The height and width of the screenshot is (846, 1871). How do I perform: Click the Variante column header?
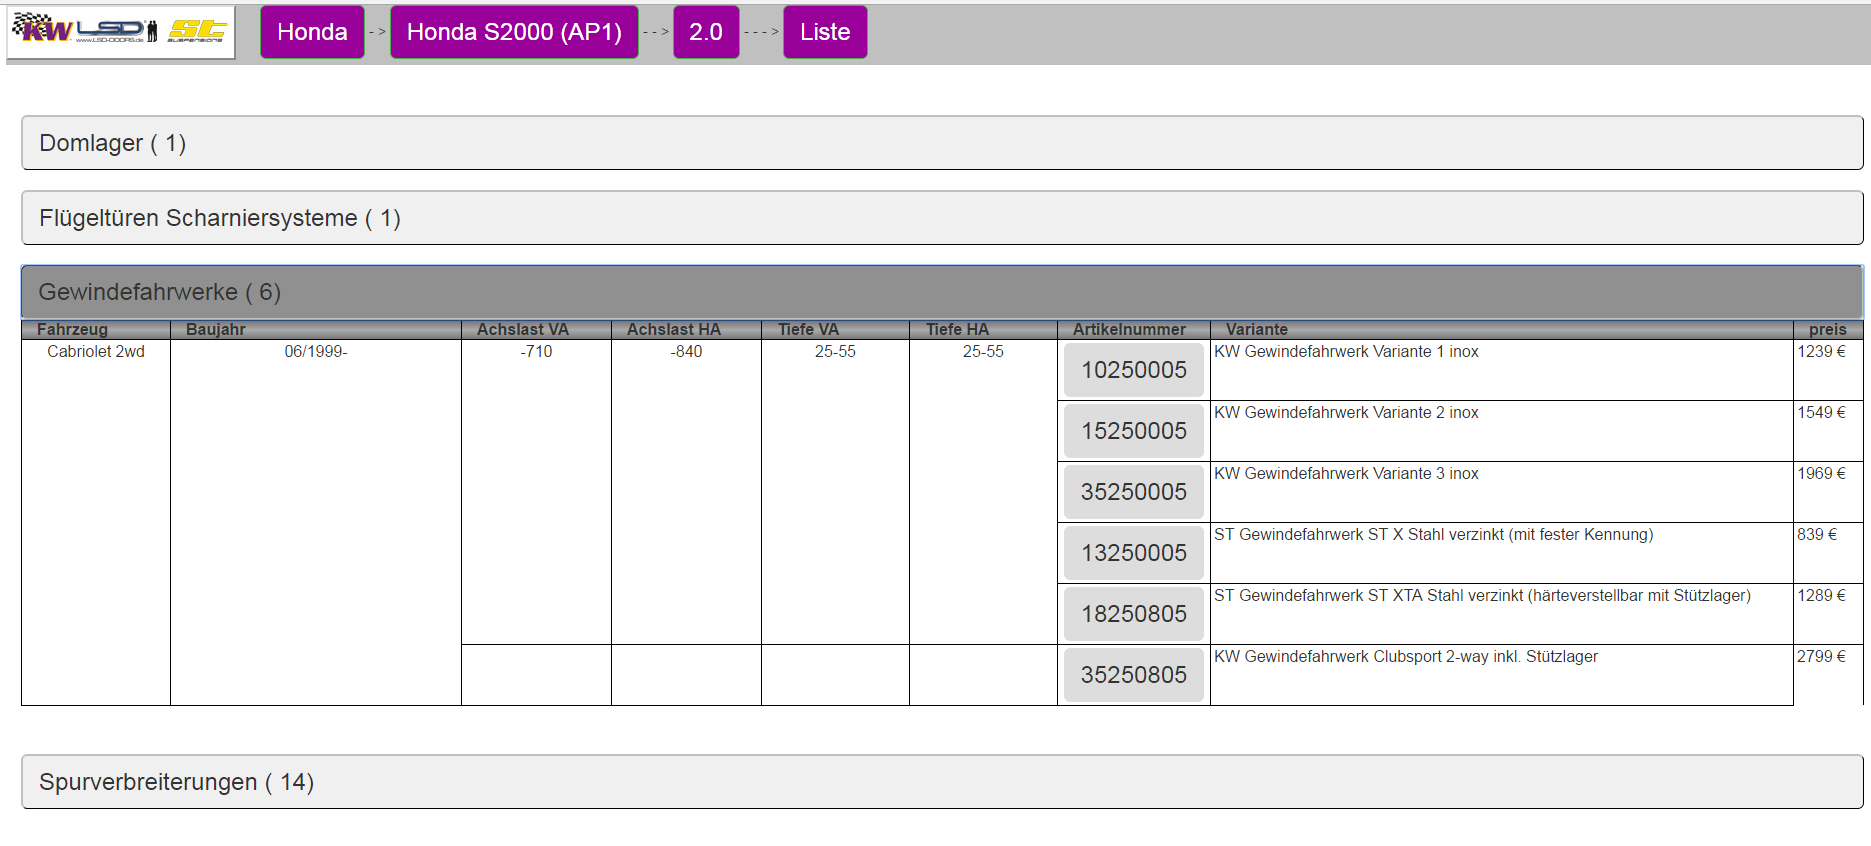click(x=1257, y=329)
